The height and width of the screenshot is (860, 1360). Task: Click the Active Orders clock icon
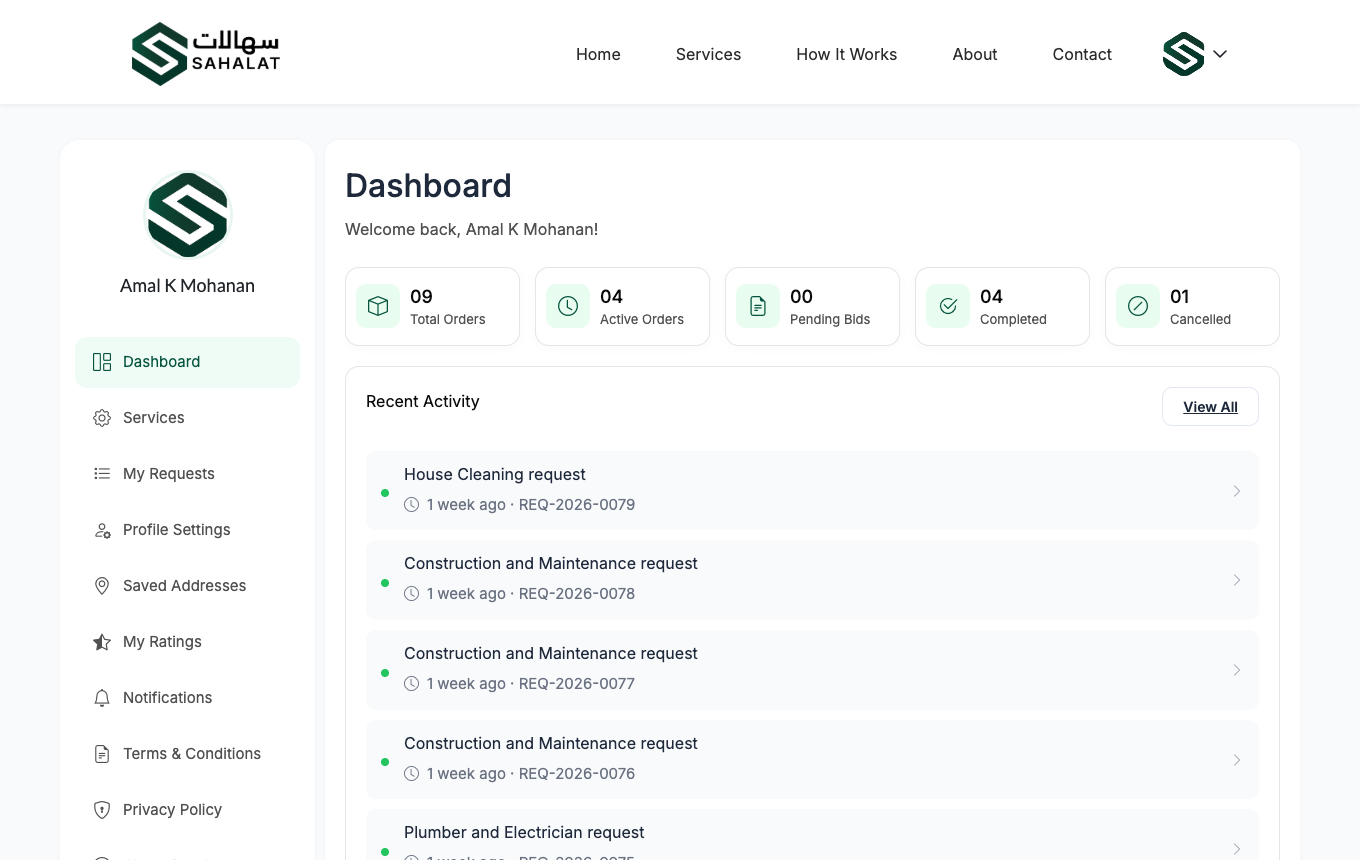(x=568, y=306)
